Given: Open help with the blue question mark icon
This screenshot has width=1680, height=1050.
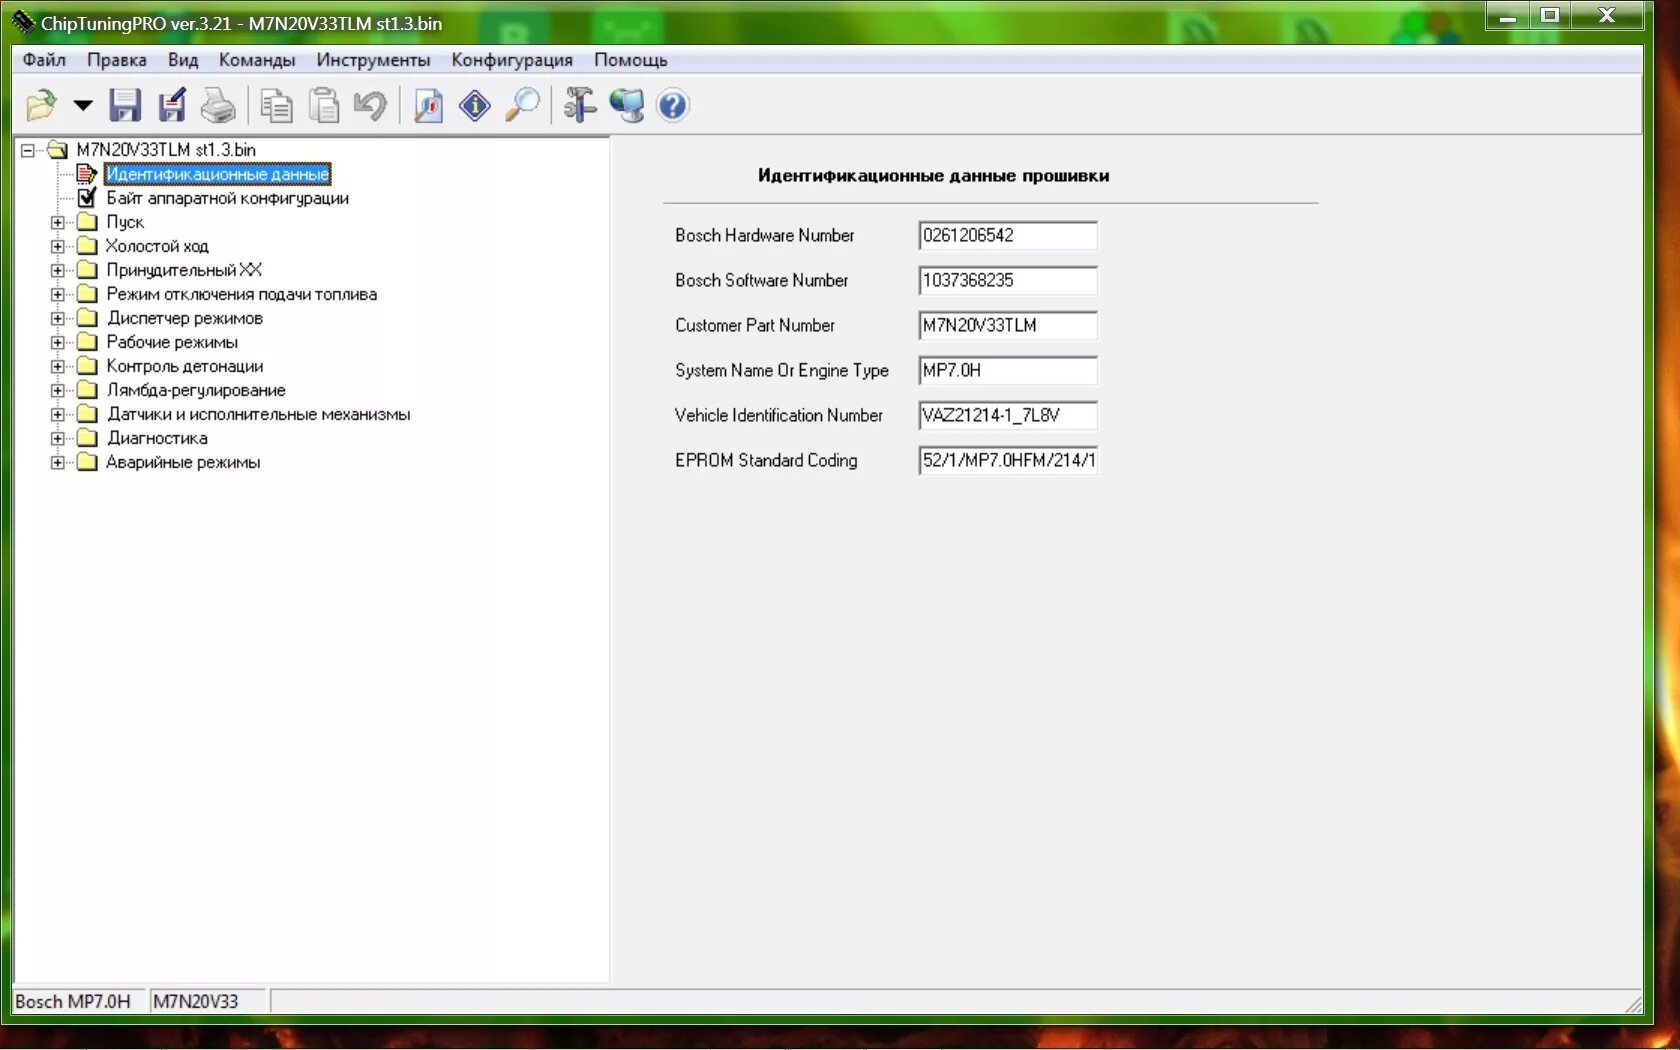Looking at the screenshot, I should coord(673,105).
